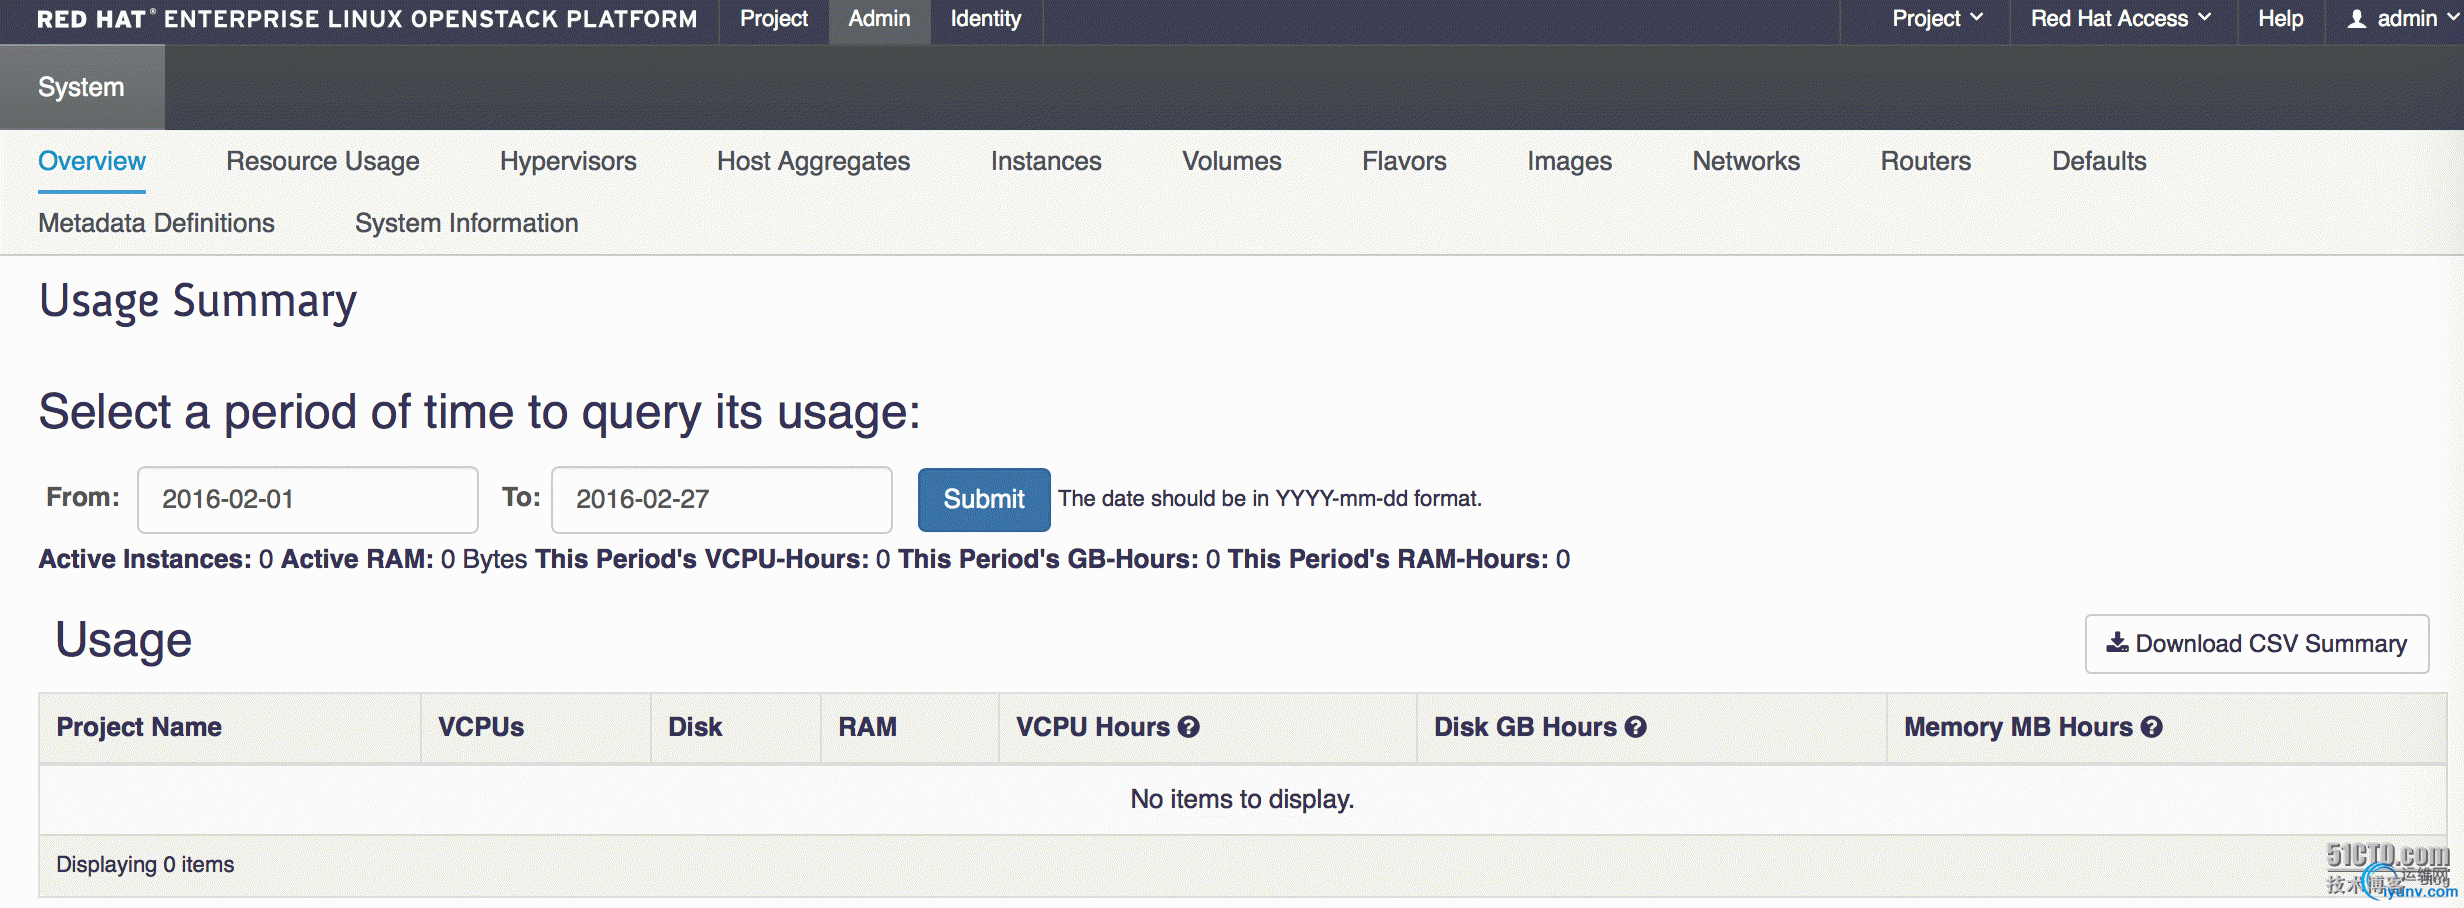The width and height of the screenshot is (2464, 908).
Task: Open the Identity top tab
Action: tap(985, 19)
